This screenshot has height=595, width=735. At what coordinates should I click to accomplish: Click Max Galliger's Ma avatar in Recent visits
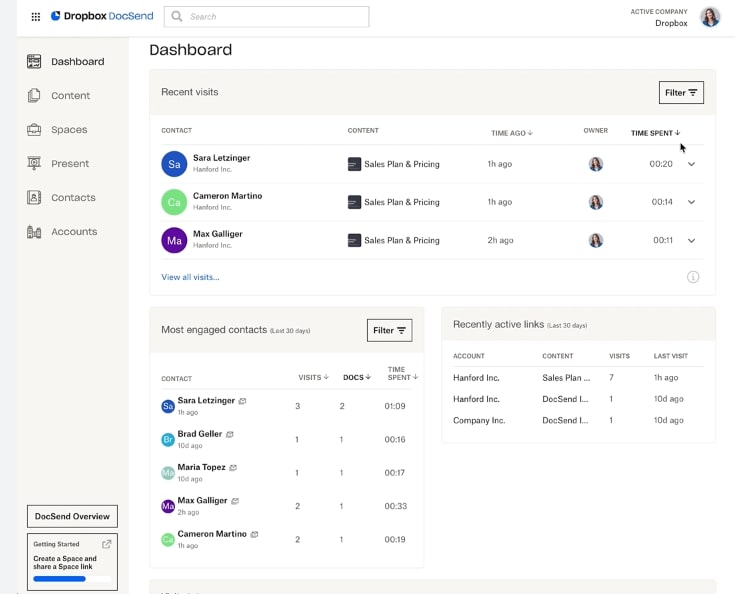[174, 240]
